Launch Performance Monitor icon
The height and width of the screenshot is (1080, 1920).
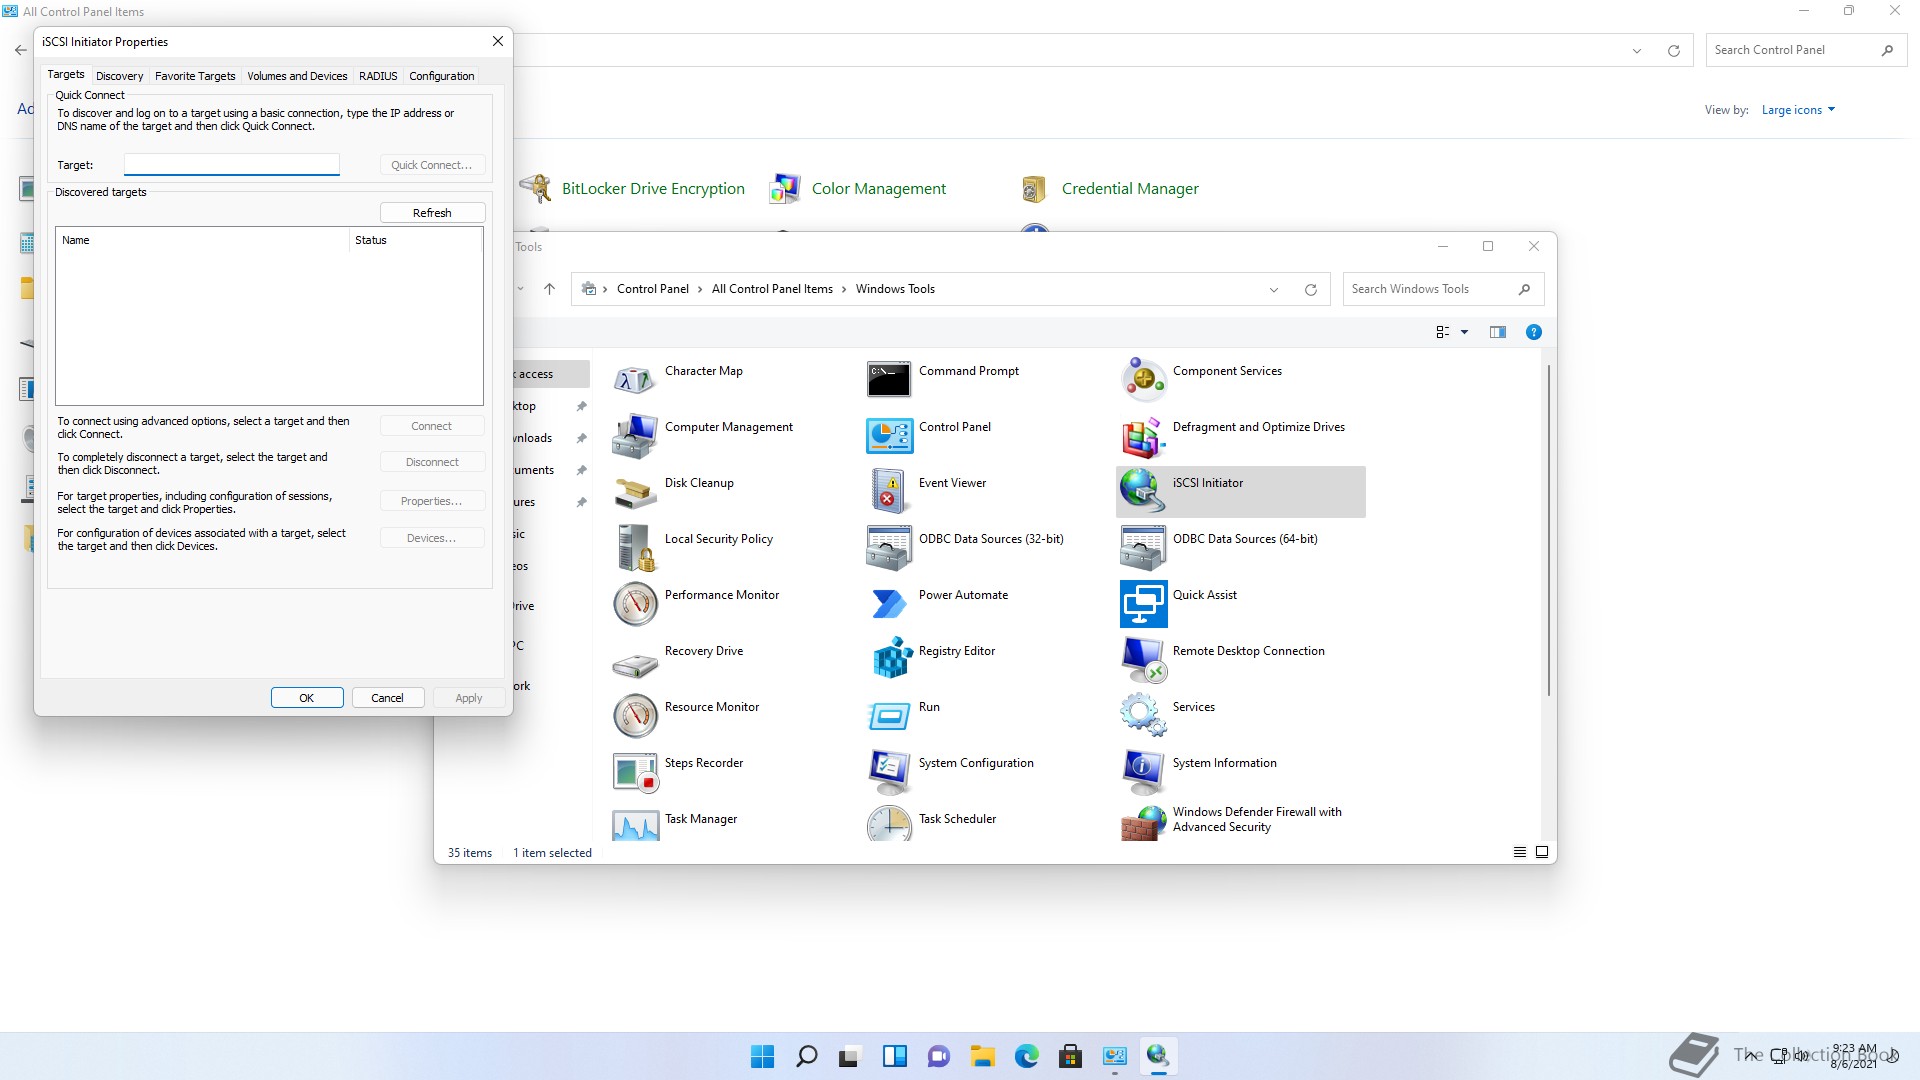click(635, 604)
